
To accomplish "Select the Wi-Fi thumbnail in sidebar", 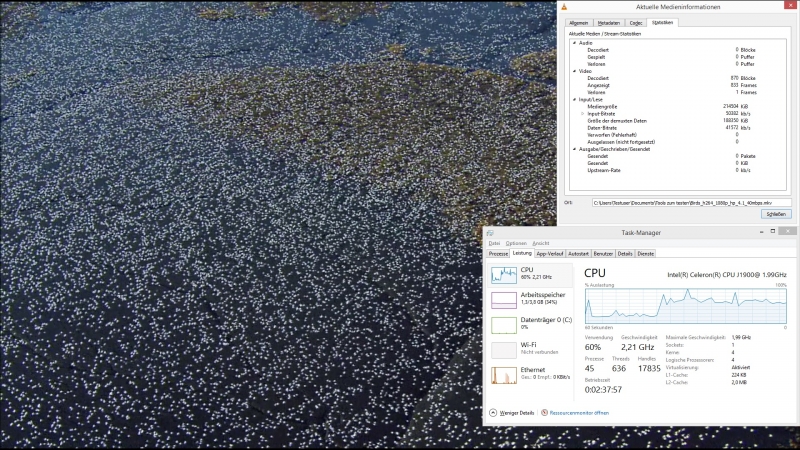I will (x=504, y=350).
